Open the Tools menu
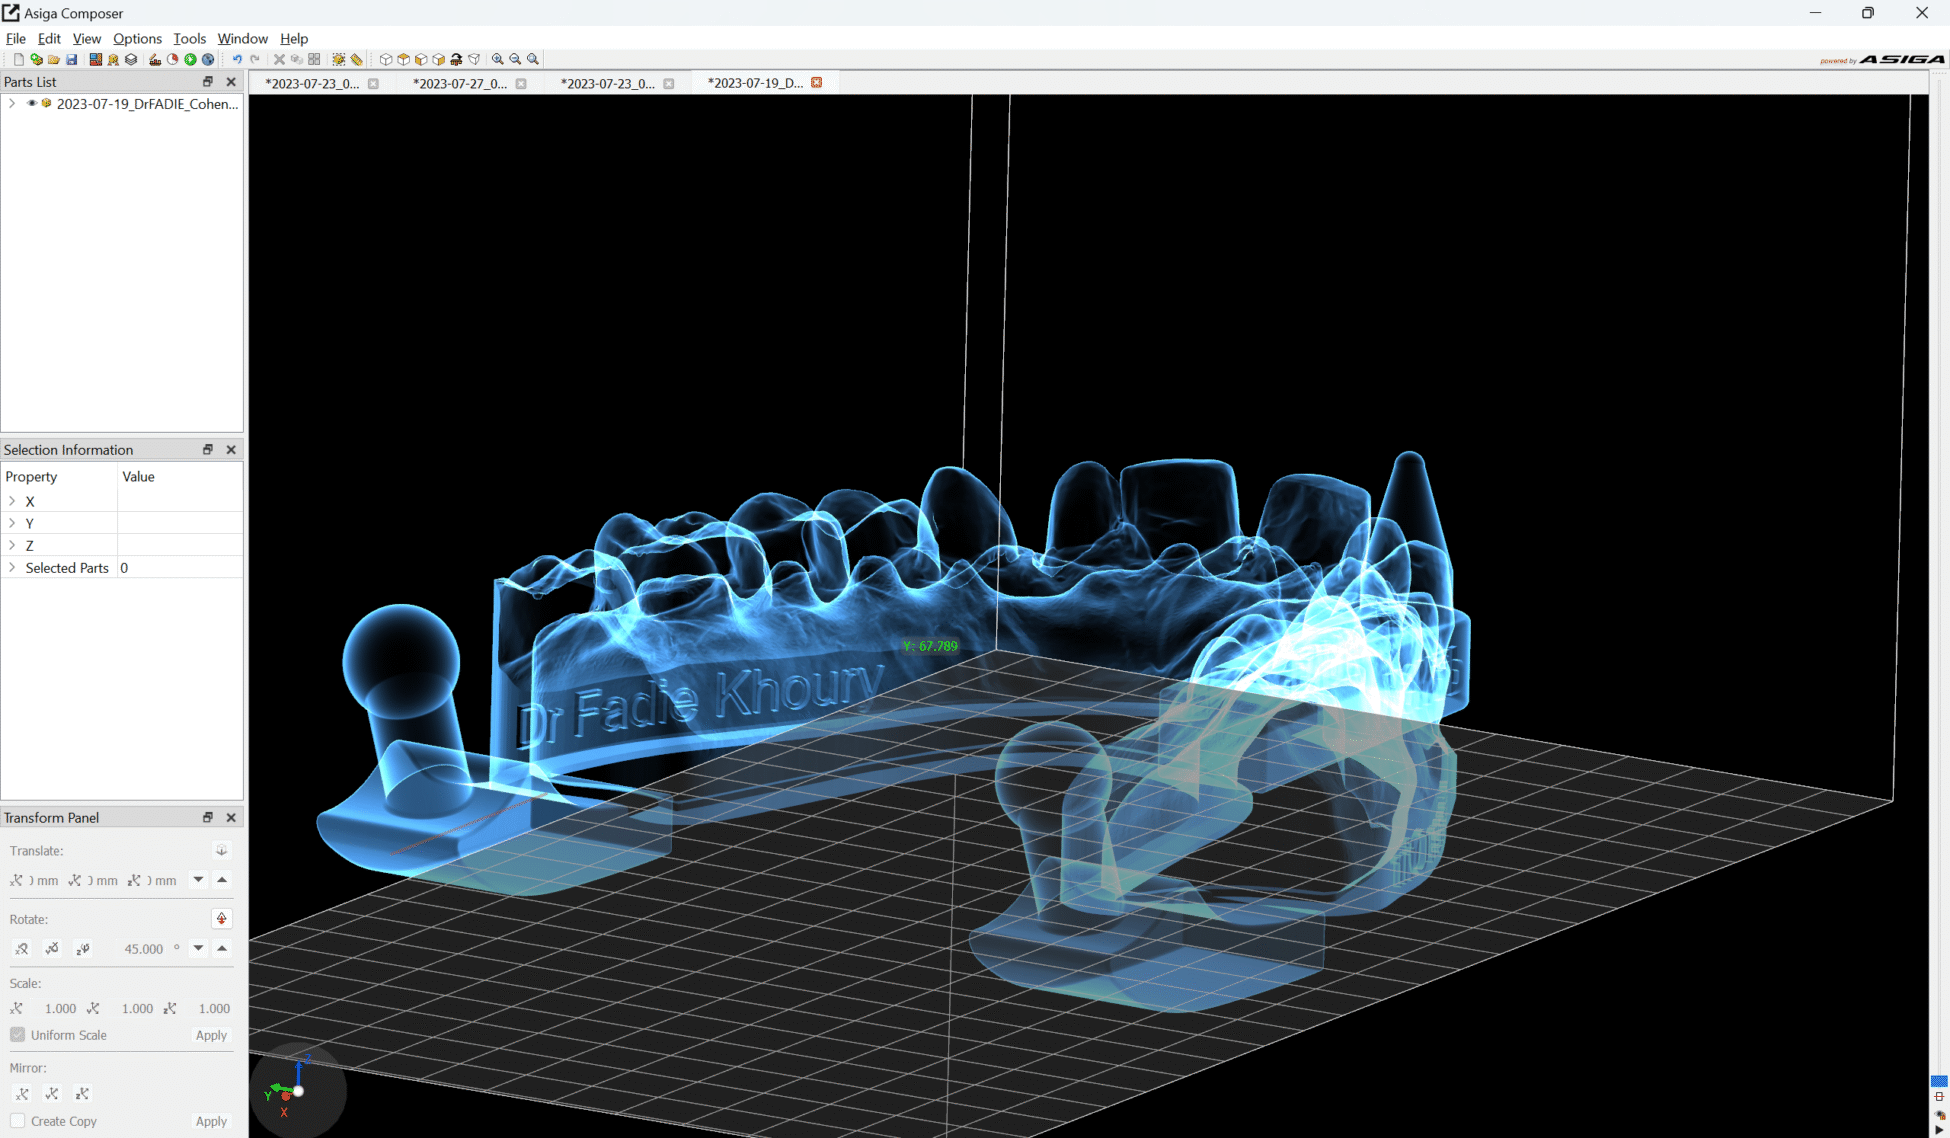Screen dimensions: 1950x1138 [x=189, y=38]
